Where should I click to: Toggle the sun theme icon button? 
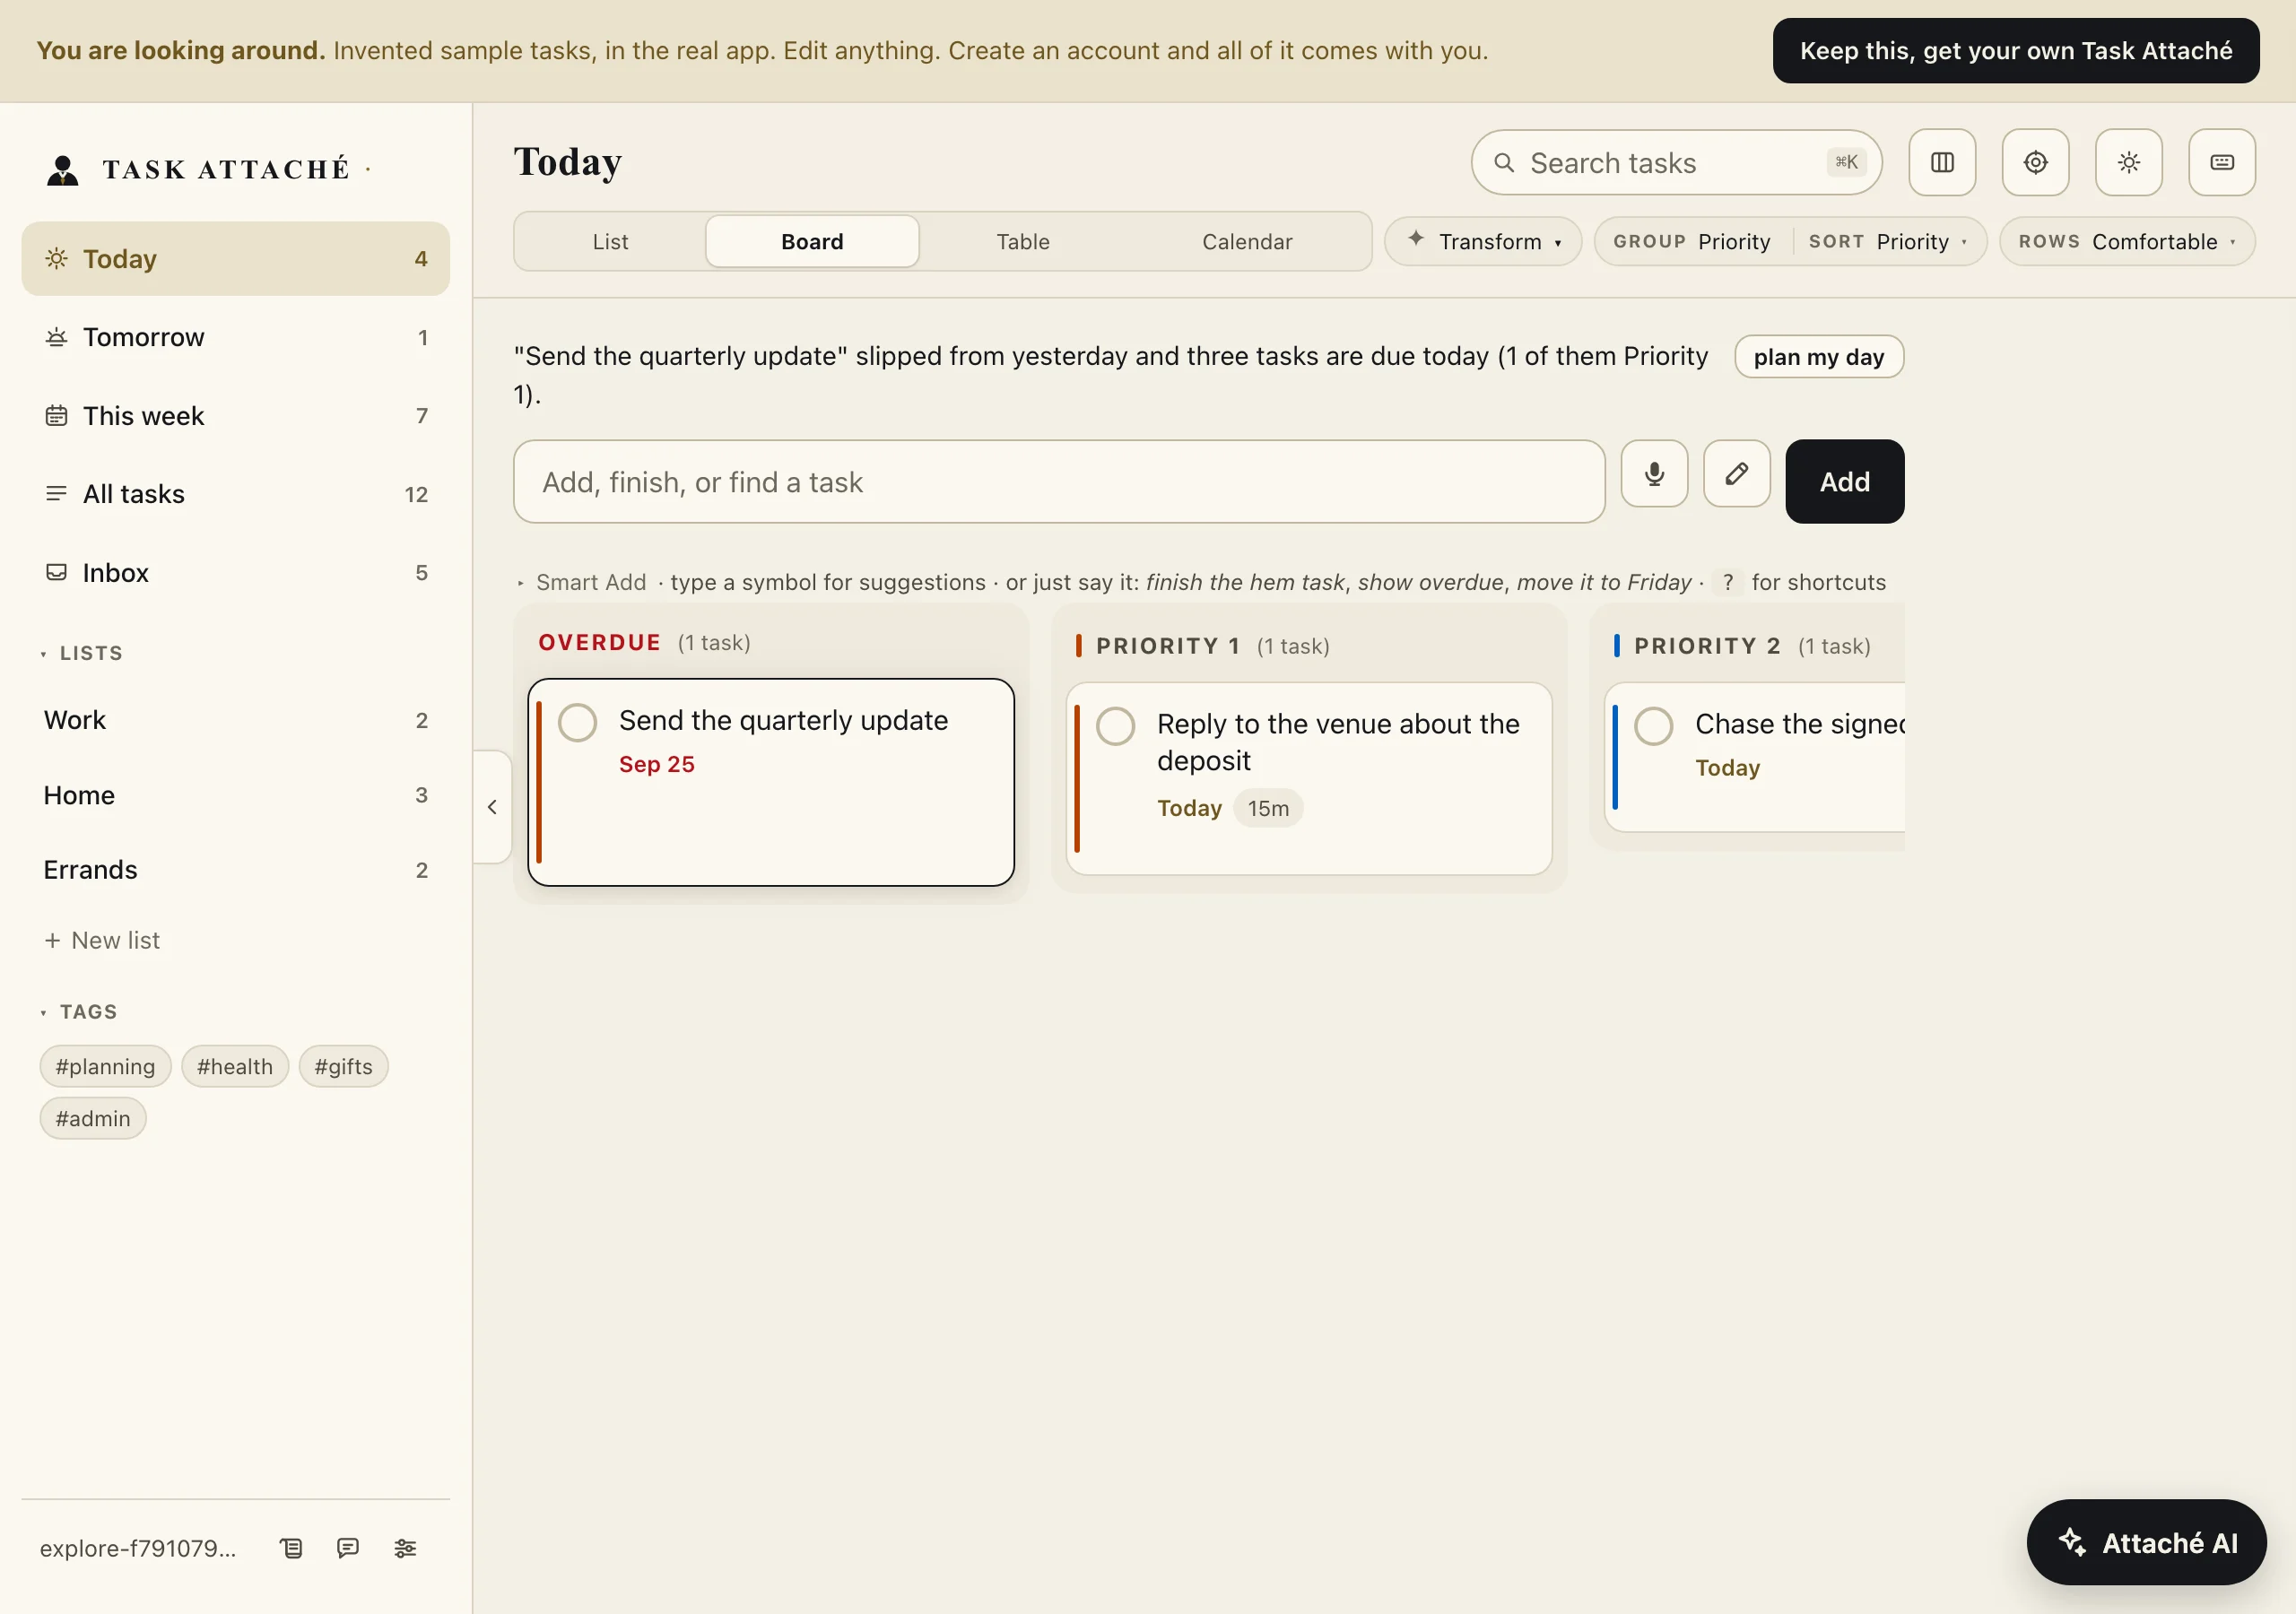tap(2128, 162)
